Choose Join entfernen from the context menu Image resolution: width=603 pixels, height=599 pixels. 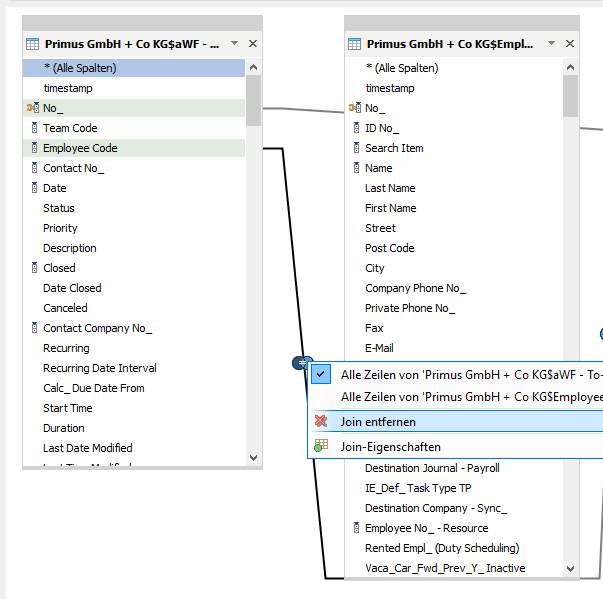(x=378, y=422)
